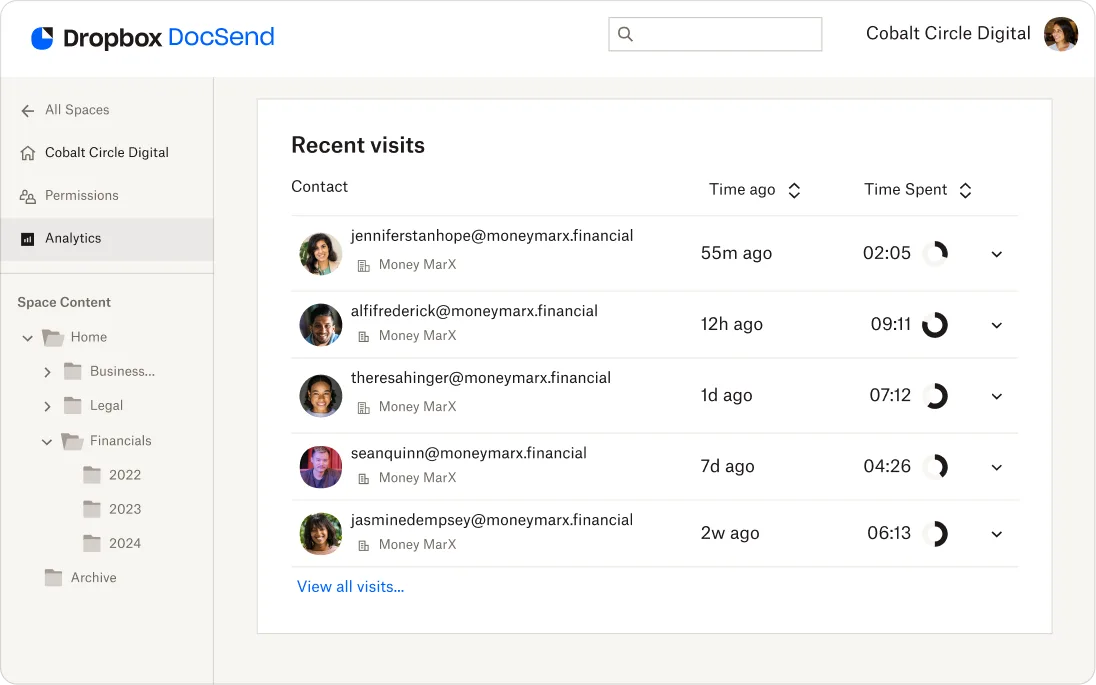This screenshot has width=1096, height=685.
Task: Select the 2024 folder under Financials
Action: (x=124, y=543)
